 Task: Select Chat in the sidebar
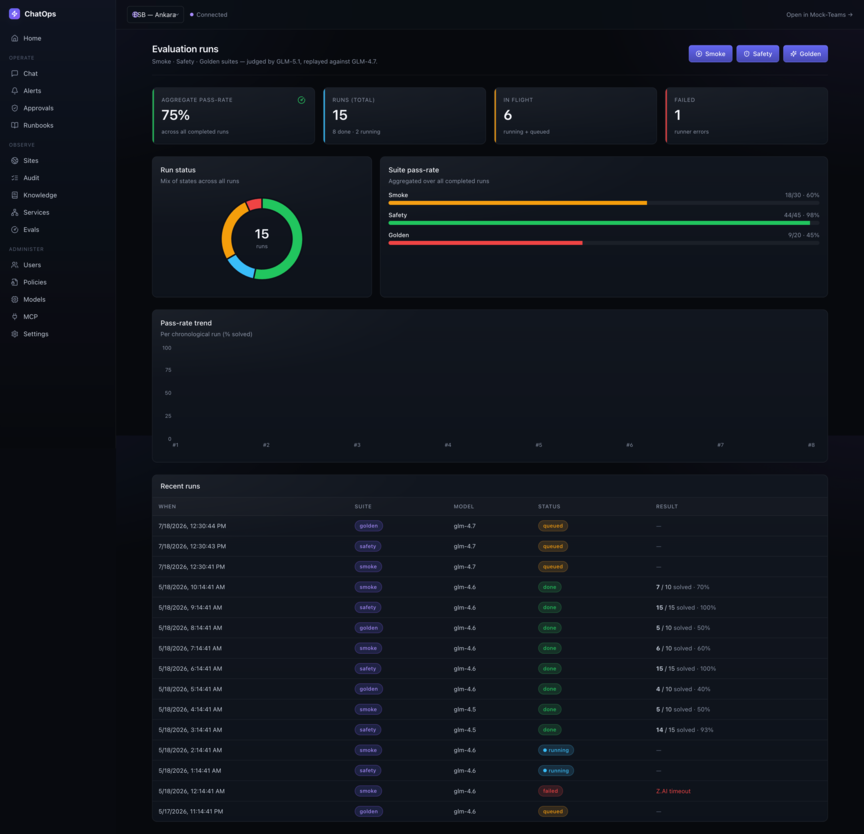tap(58, 73)
